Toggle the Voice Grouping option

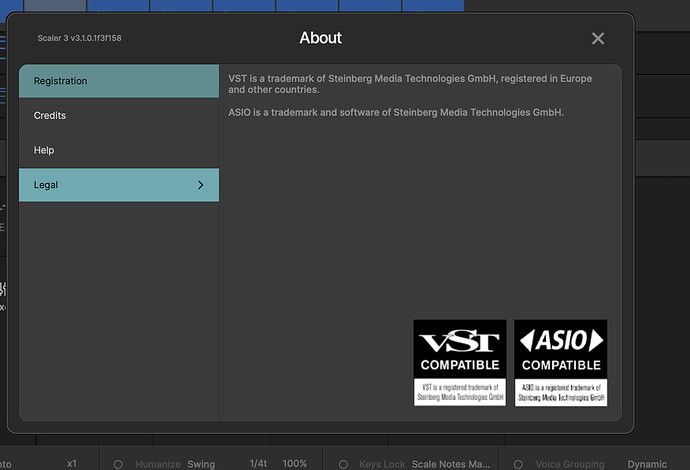pos(518,464)
